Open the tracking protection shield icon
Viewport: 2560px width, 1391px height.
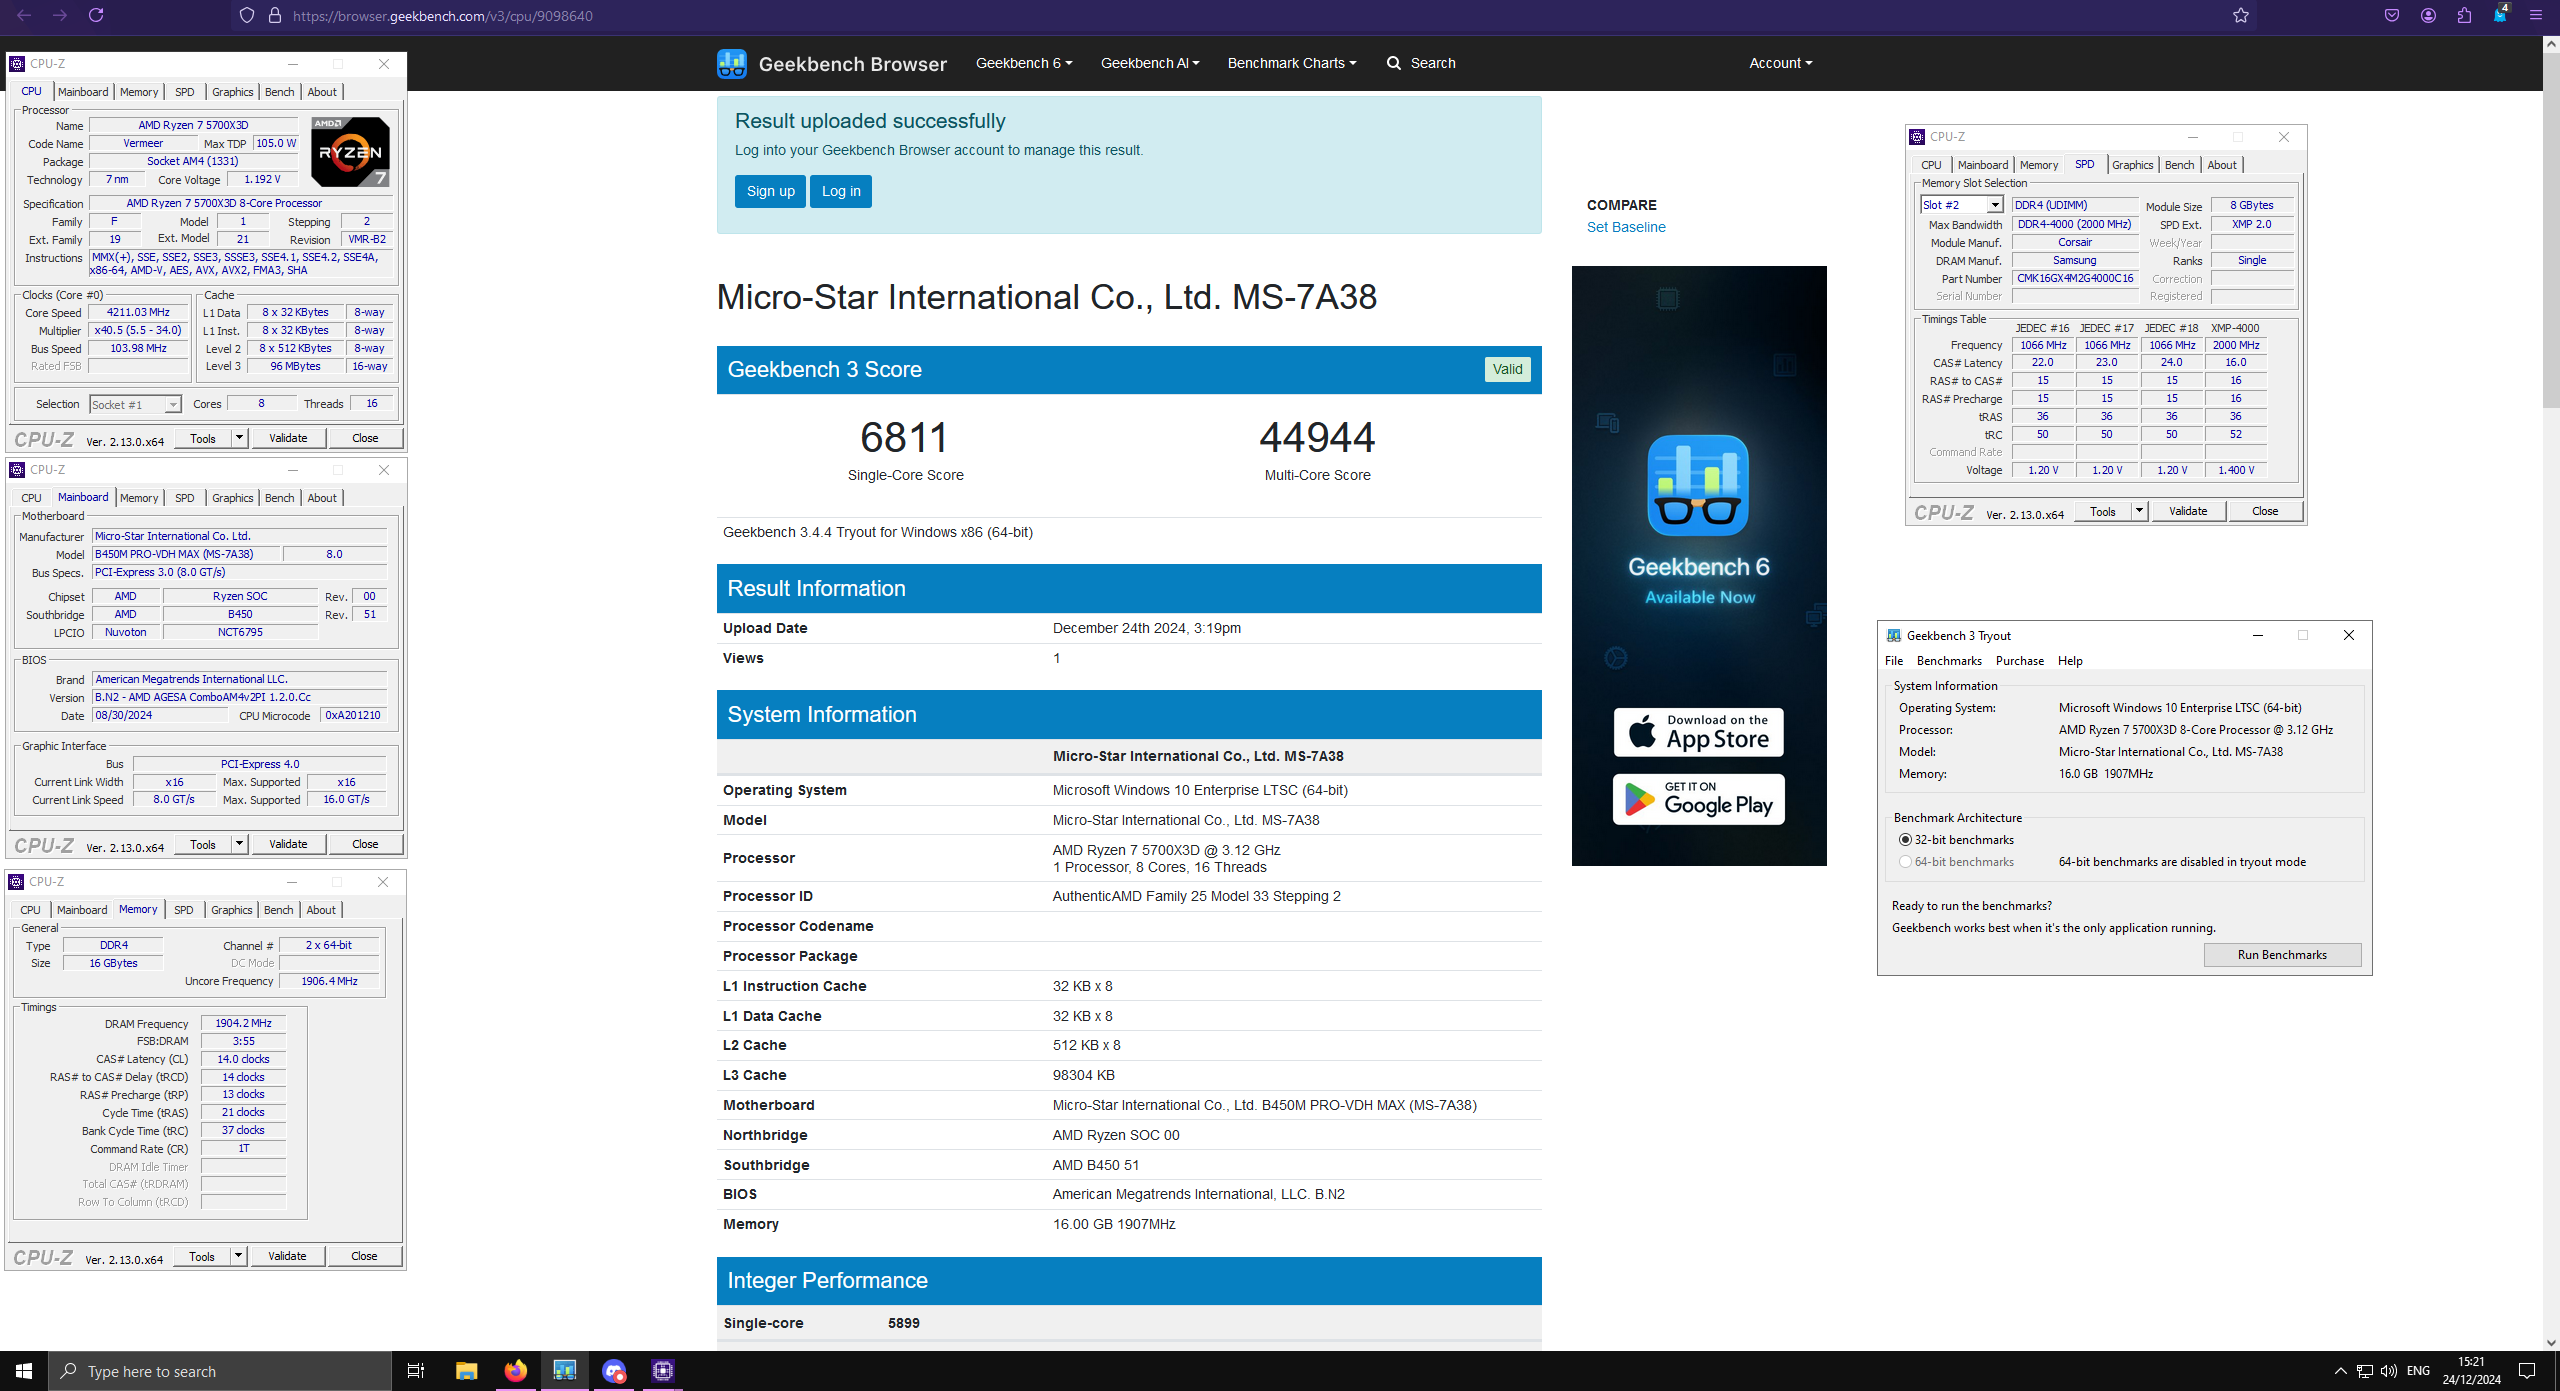(247, 16)
